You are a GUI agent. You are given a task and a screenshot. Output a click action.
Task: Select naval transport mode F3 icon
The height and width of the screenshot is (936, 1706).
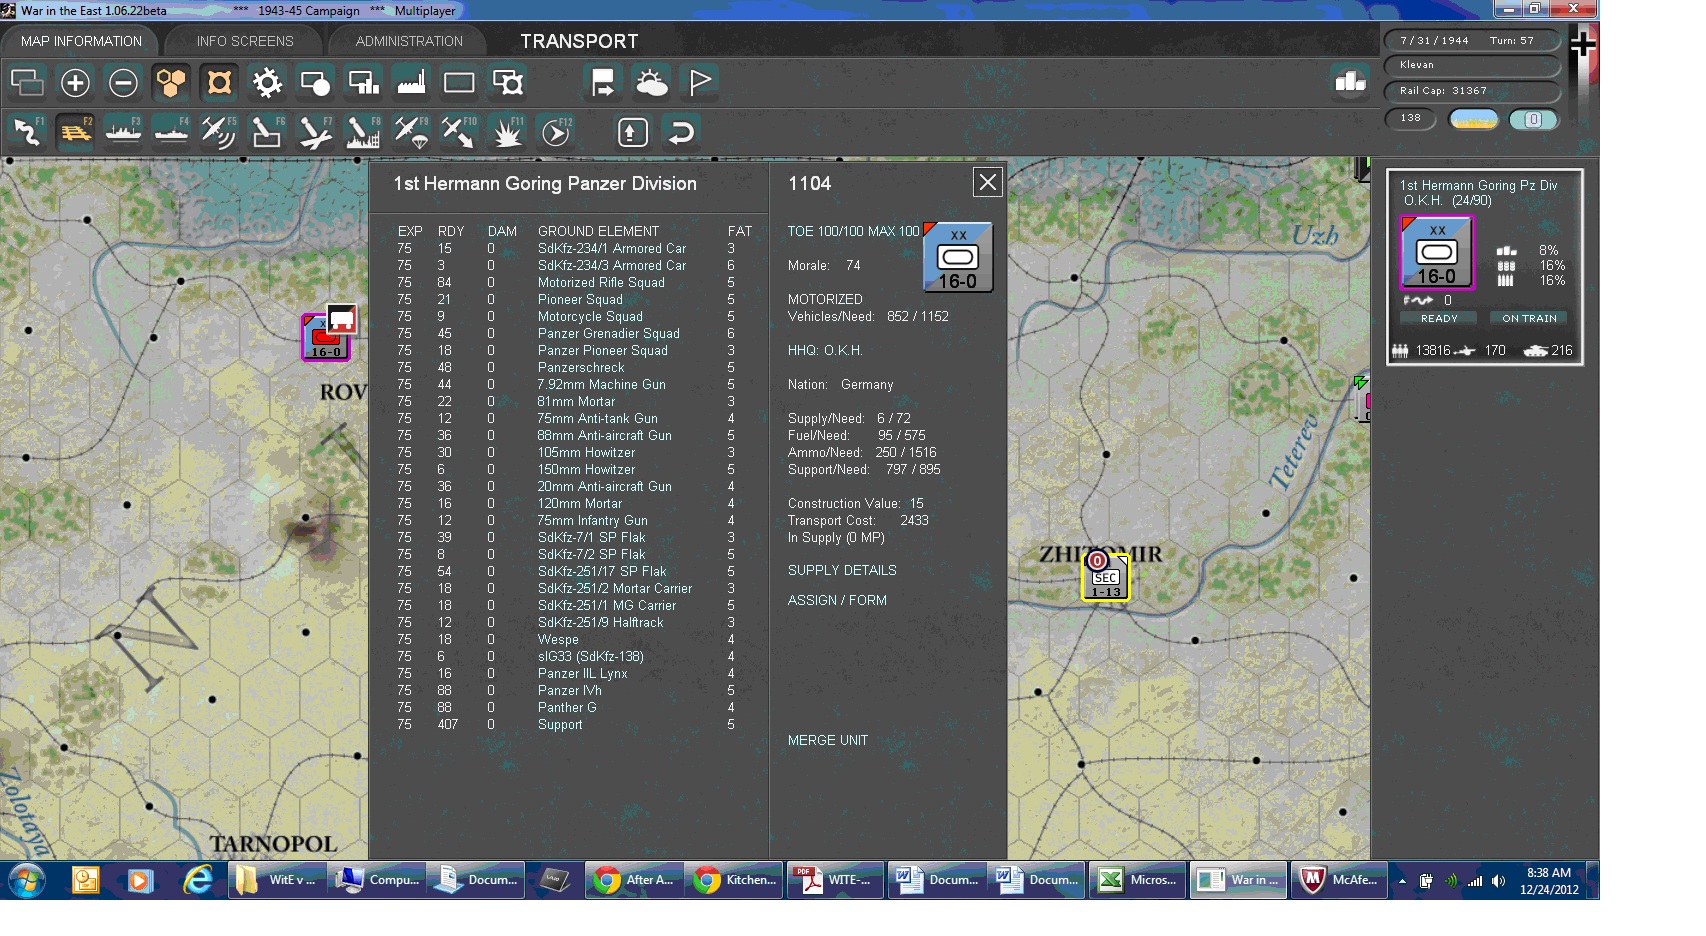(x=123, y=132)
